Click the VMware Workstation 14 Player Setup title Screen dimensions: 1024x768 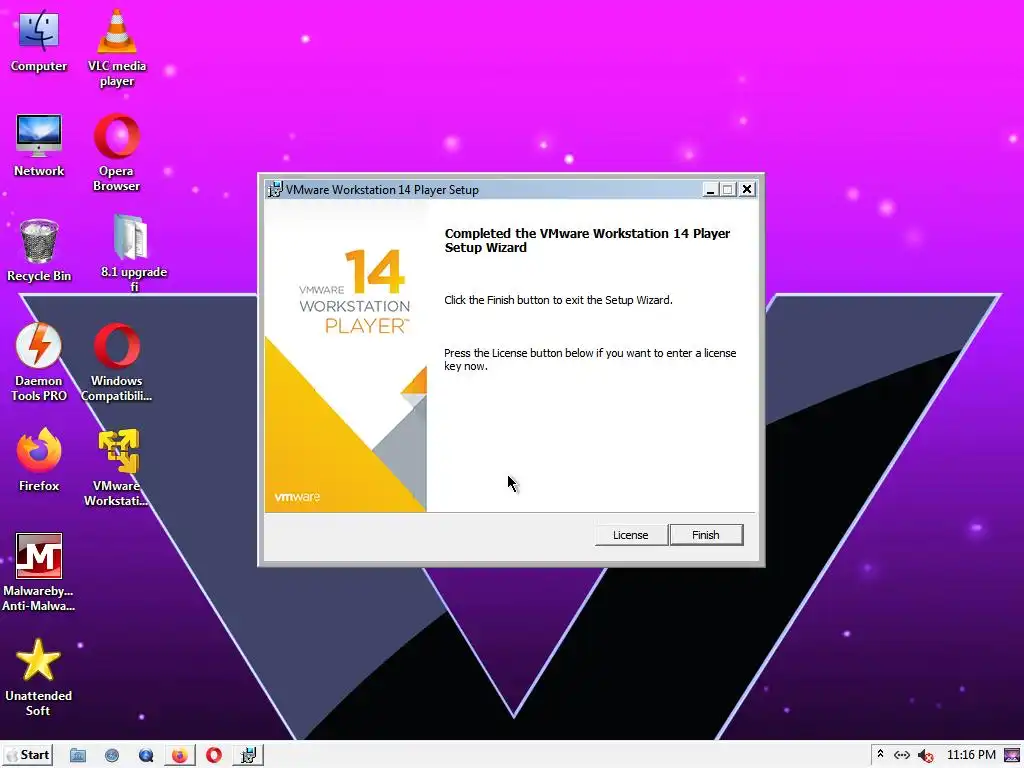coord(382,189)
